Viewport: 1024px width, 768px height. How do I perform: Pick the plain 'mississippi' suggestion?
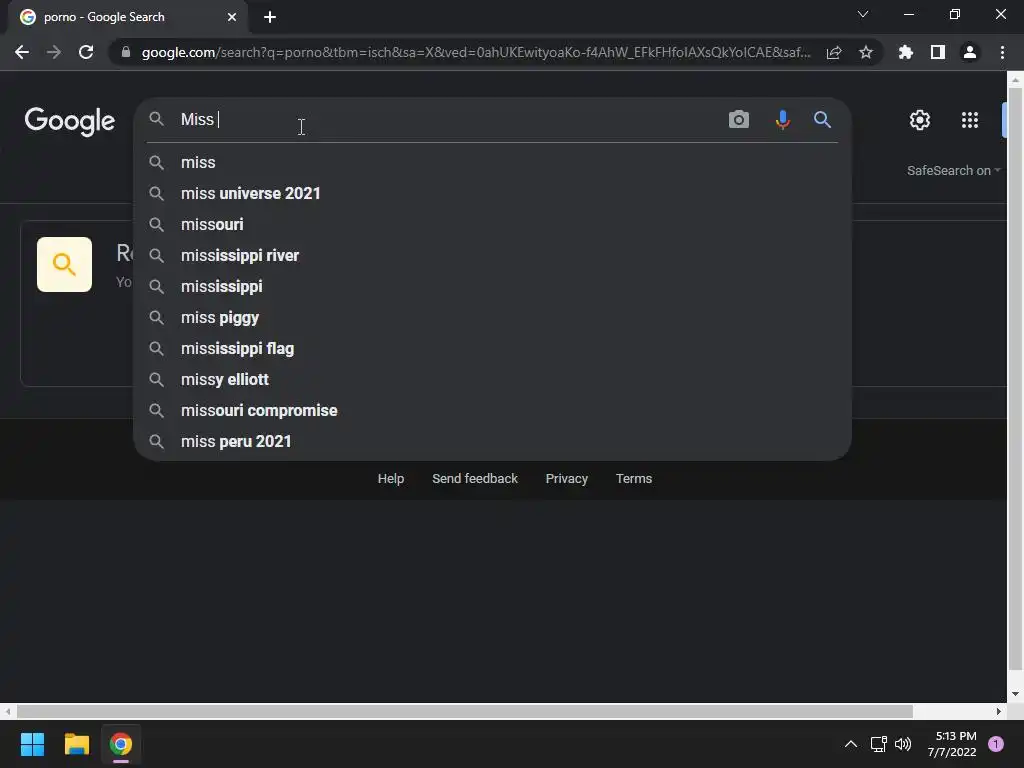492,287
